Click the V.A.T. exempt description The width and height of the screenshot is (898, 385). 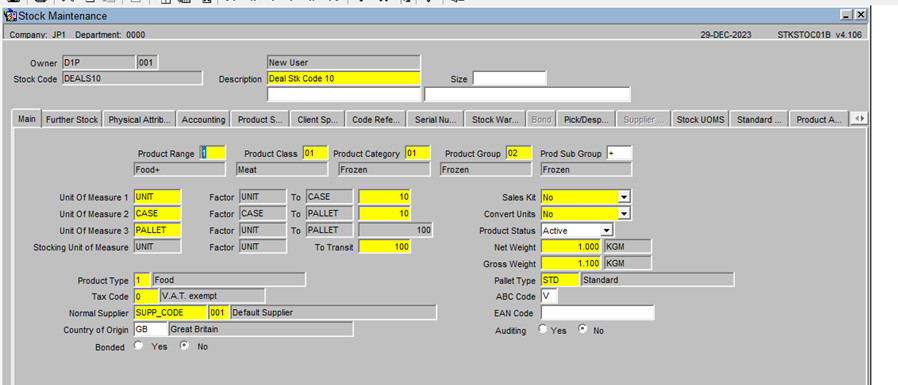(x=212, y=296)
